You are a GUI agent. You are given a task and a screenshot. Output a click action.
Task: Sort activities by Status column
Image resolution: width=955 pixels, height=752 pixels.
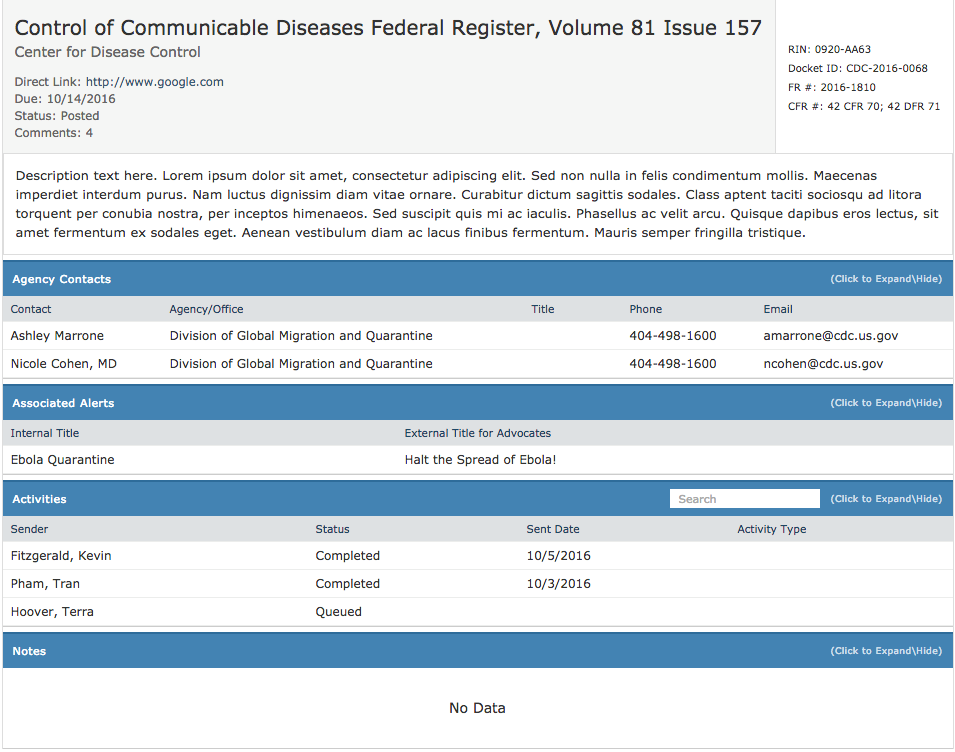[x=333, y=529]
